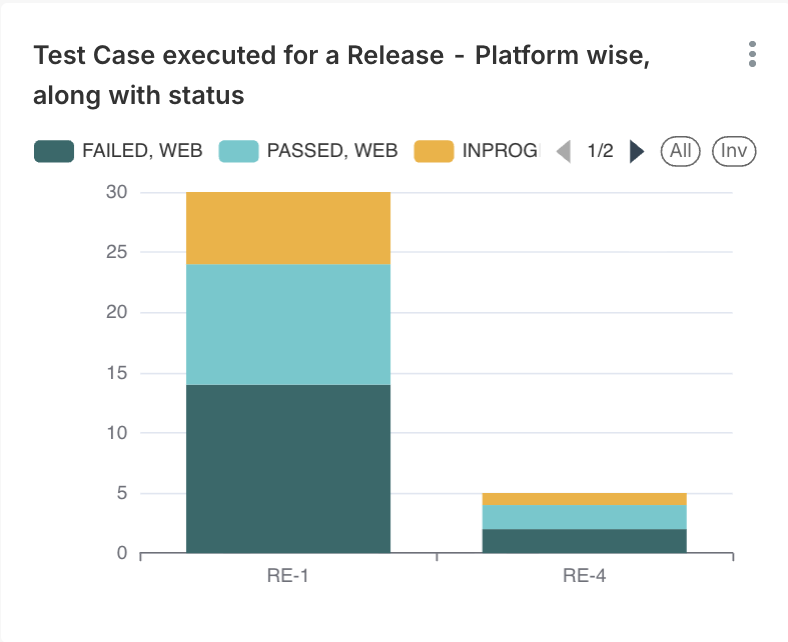Click the orange in-progress segment of RE-1
Viewport: 788px width, 642px height.
point(288,228)
